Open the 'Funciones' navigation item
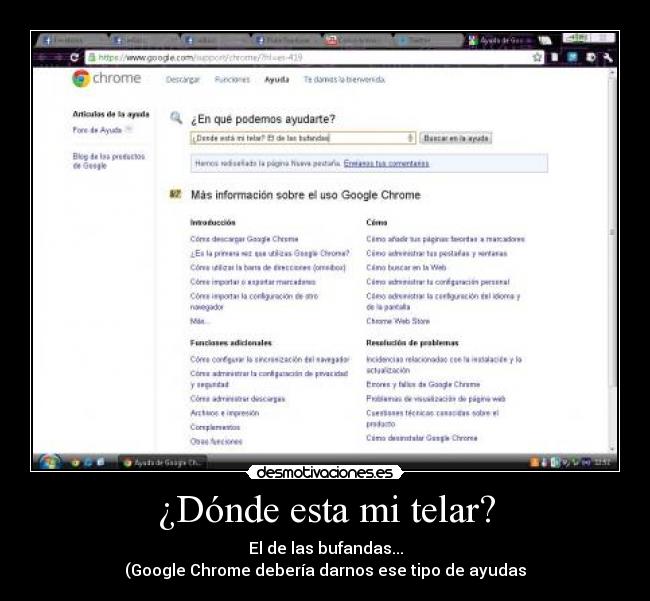650x601 pixels. tap(232, 80)
